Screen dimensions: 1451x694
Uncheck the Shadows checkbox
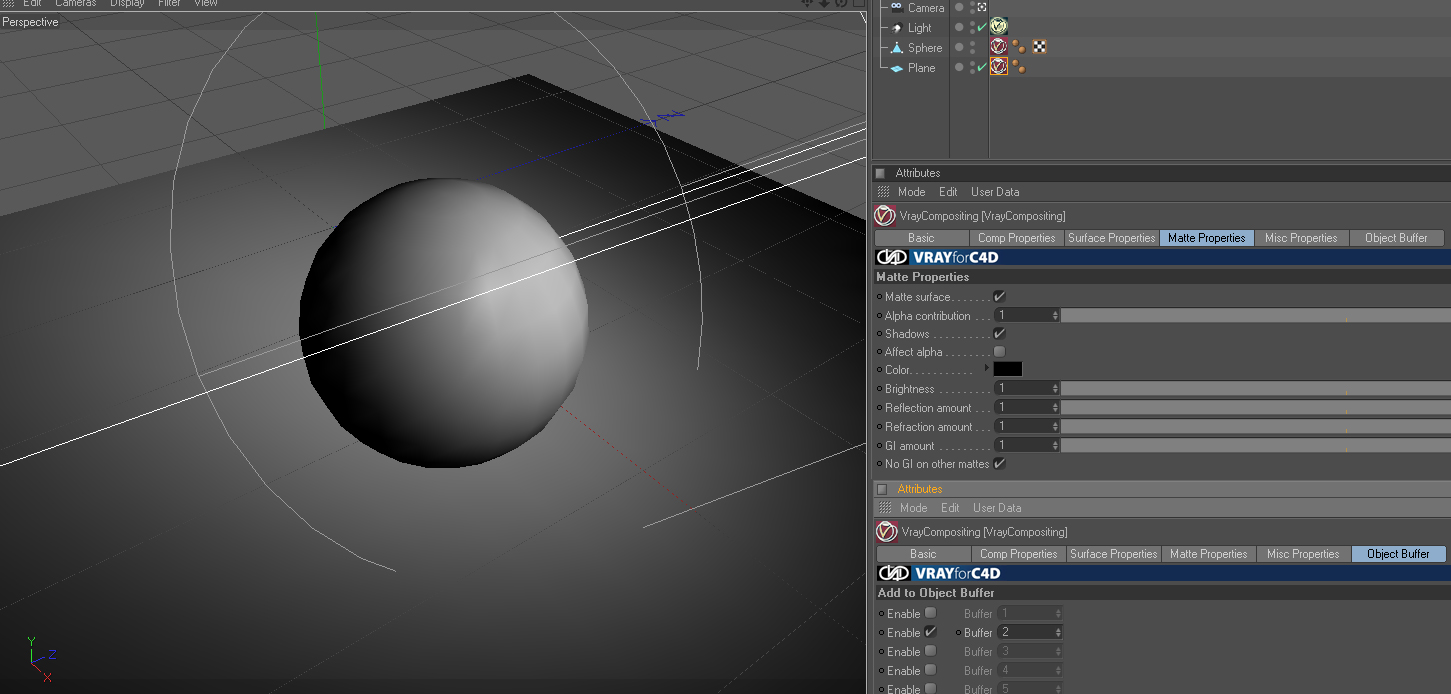click(999, 334)
